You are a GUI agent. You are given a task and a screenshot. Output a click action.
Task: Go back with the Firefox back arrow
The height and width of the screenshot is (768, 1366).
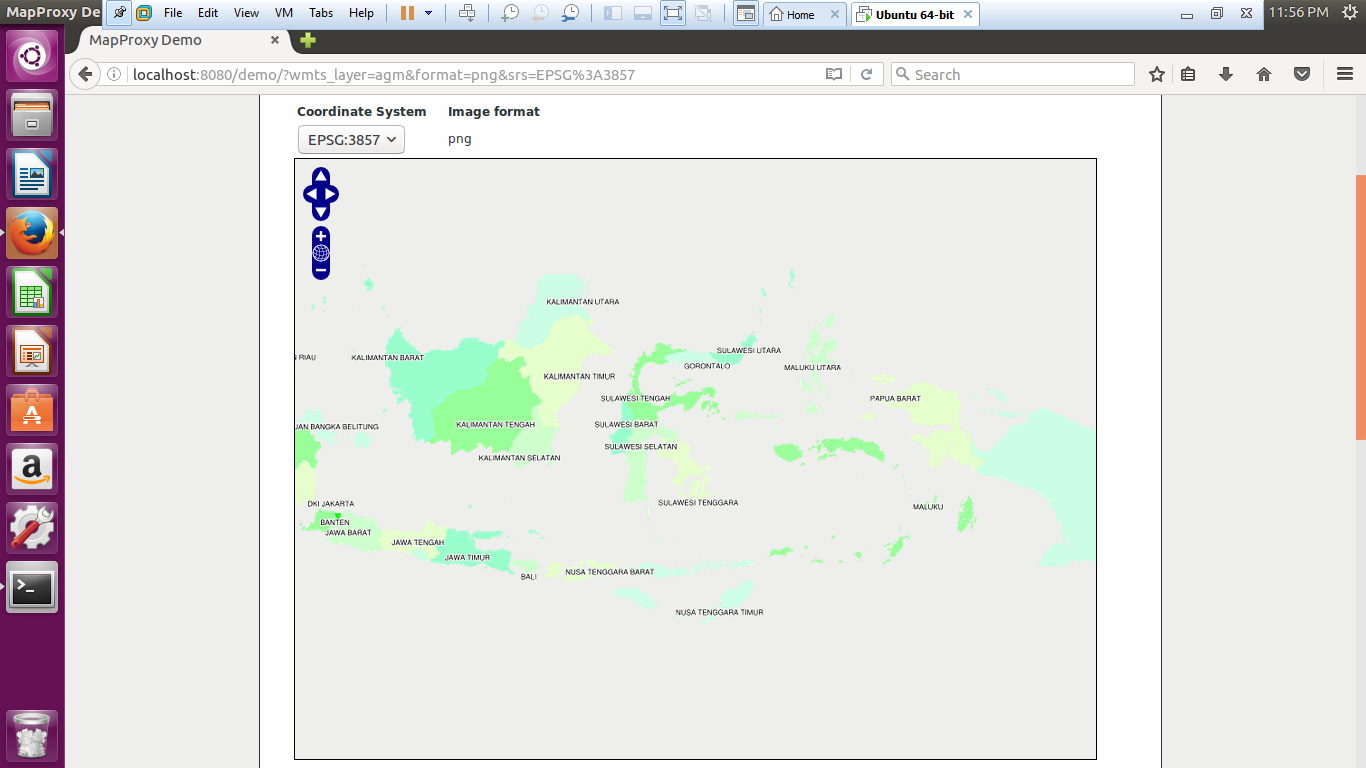pyautogui.click(x=85, y=74)
